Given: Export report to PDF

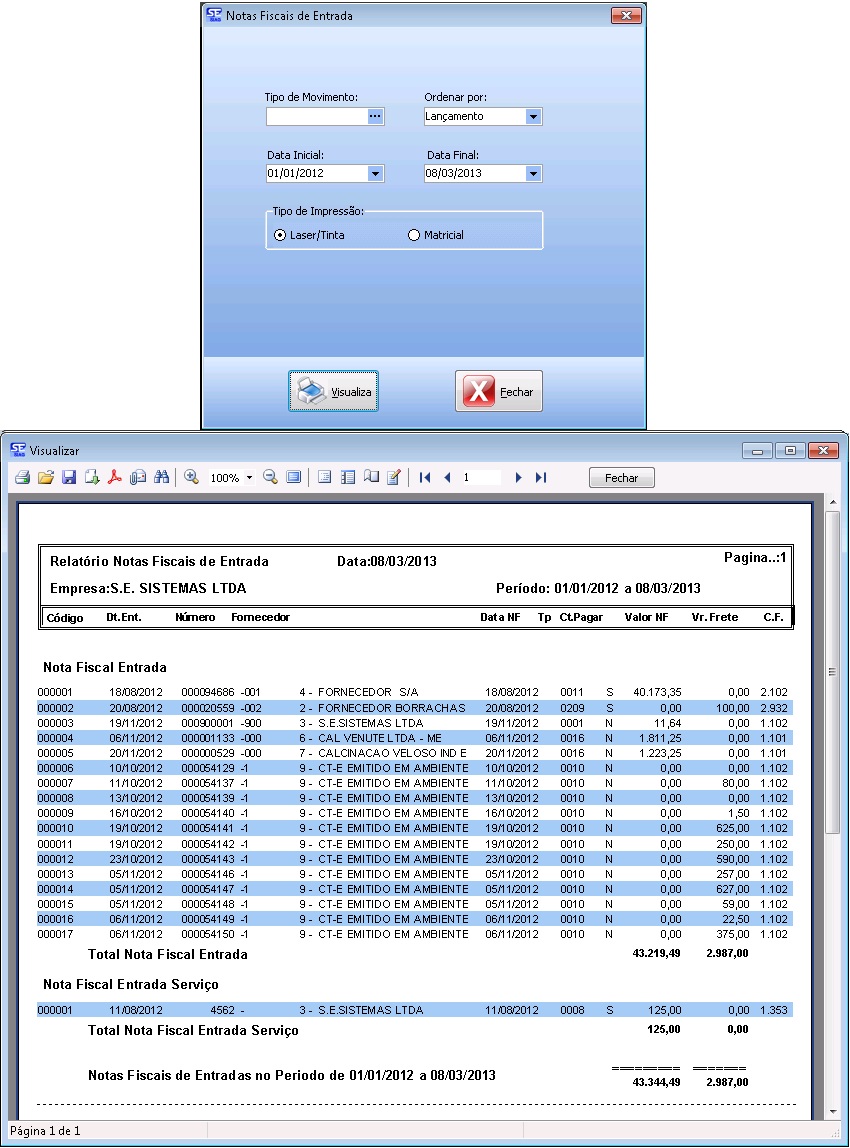Looking at the screenshot, I should [115, 478].
